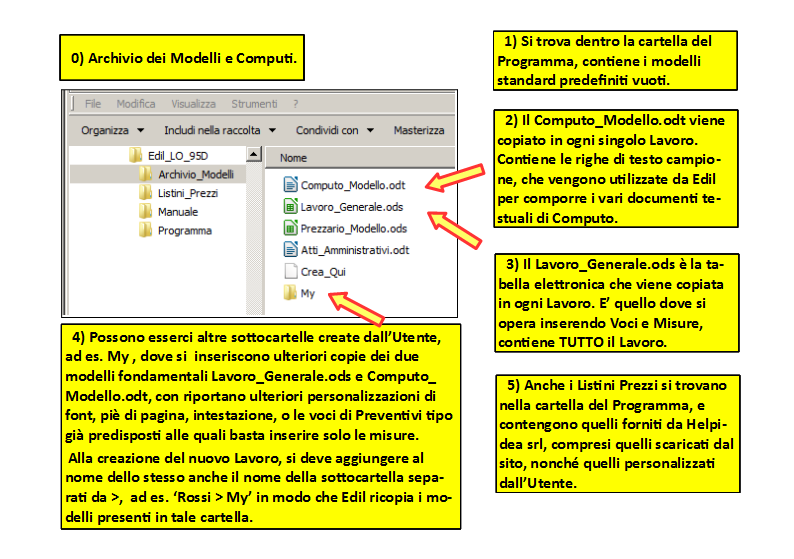
Task: Select the Atti_Amministrativi.odt document icon
Action: tap(291, 249)
